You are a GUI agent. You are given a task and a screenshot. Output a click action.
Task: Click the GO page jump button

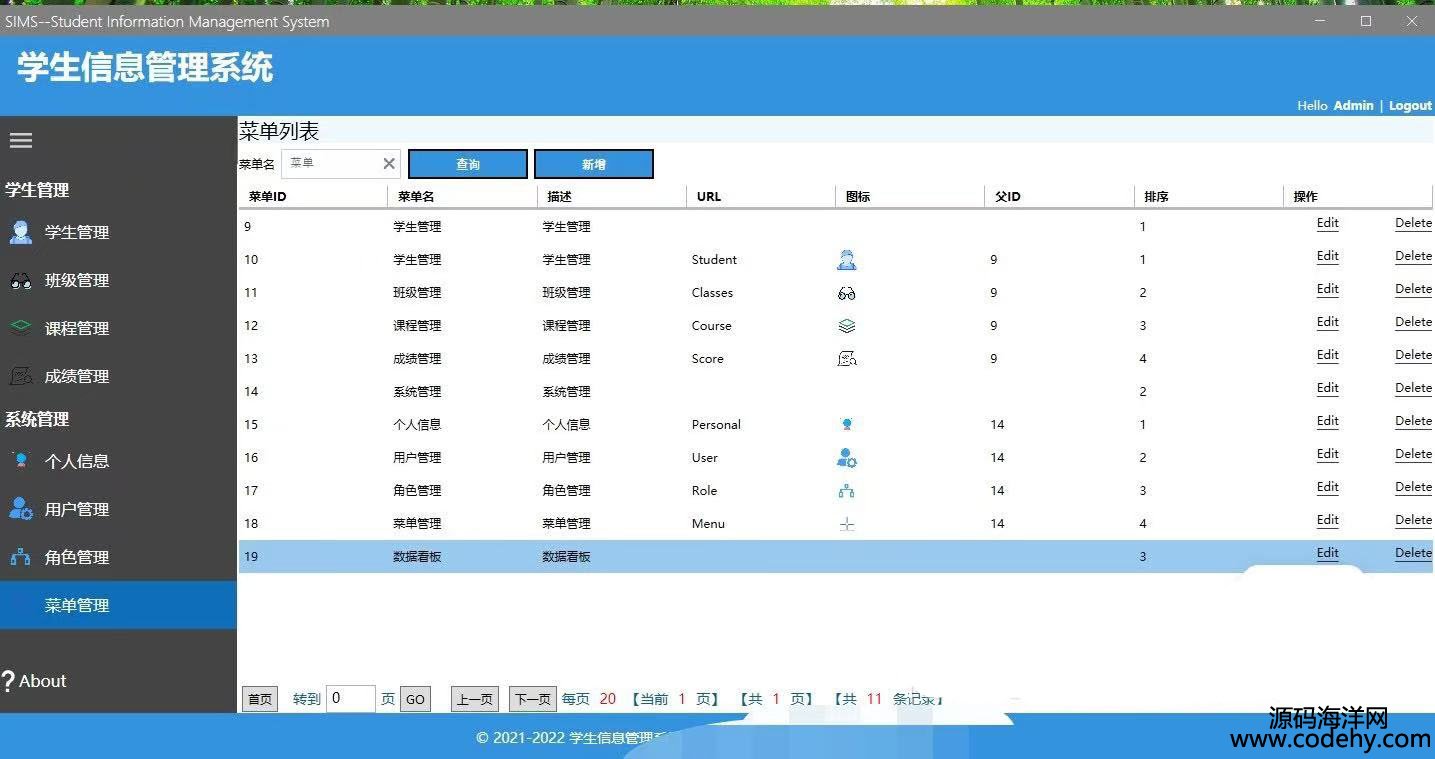[x=415, y=699]
